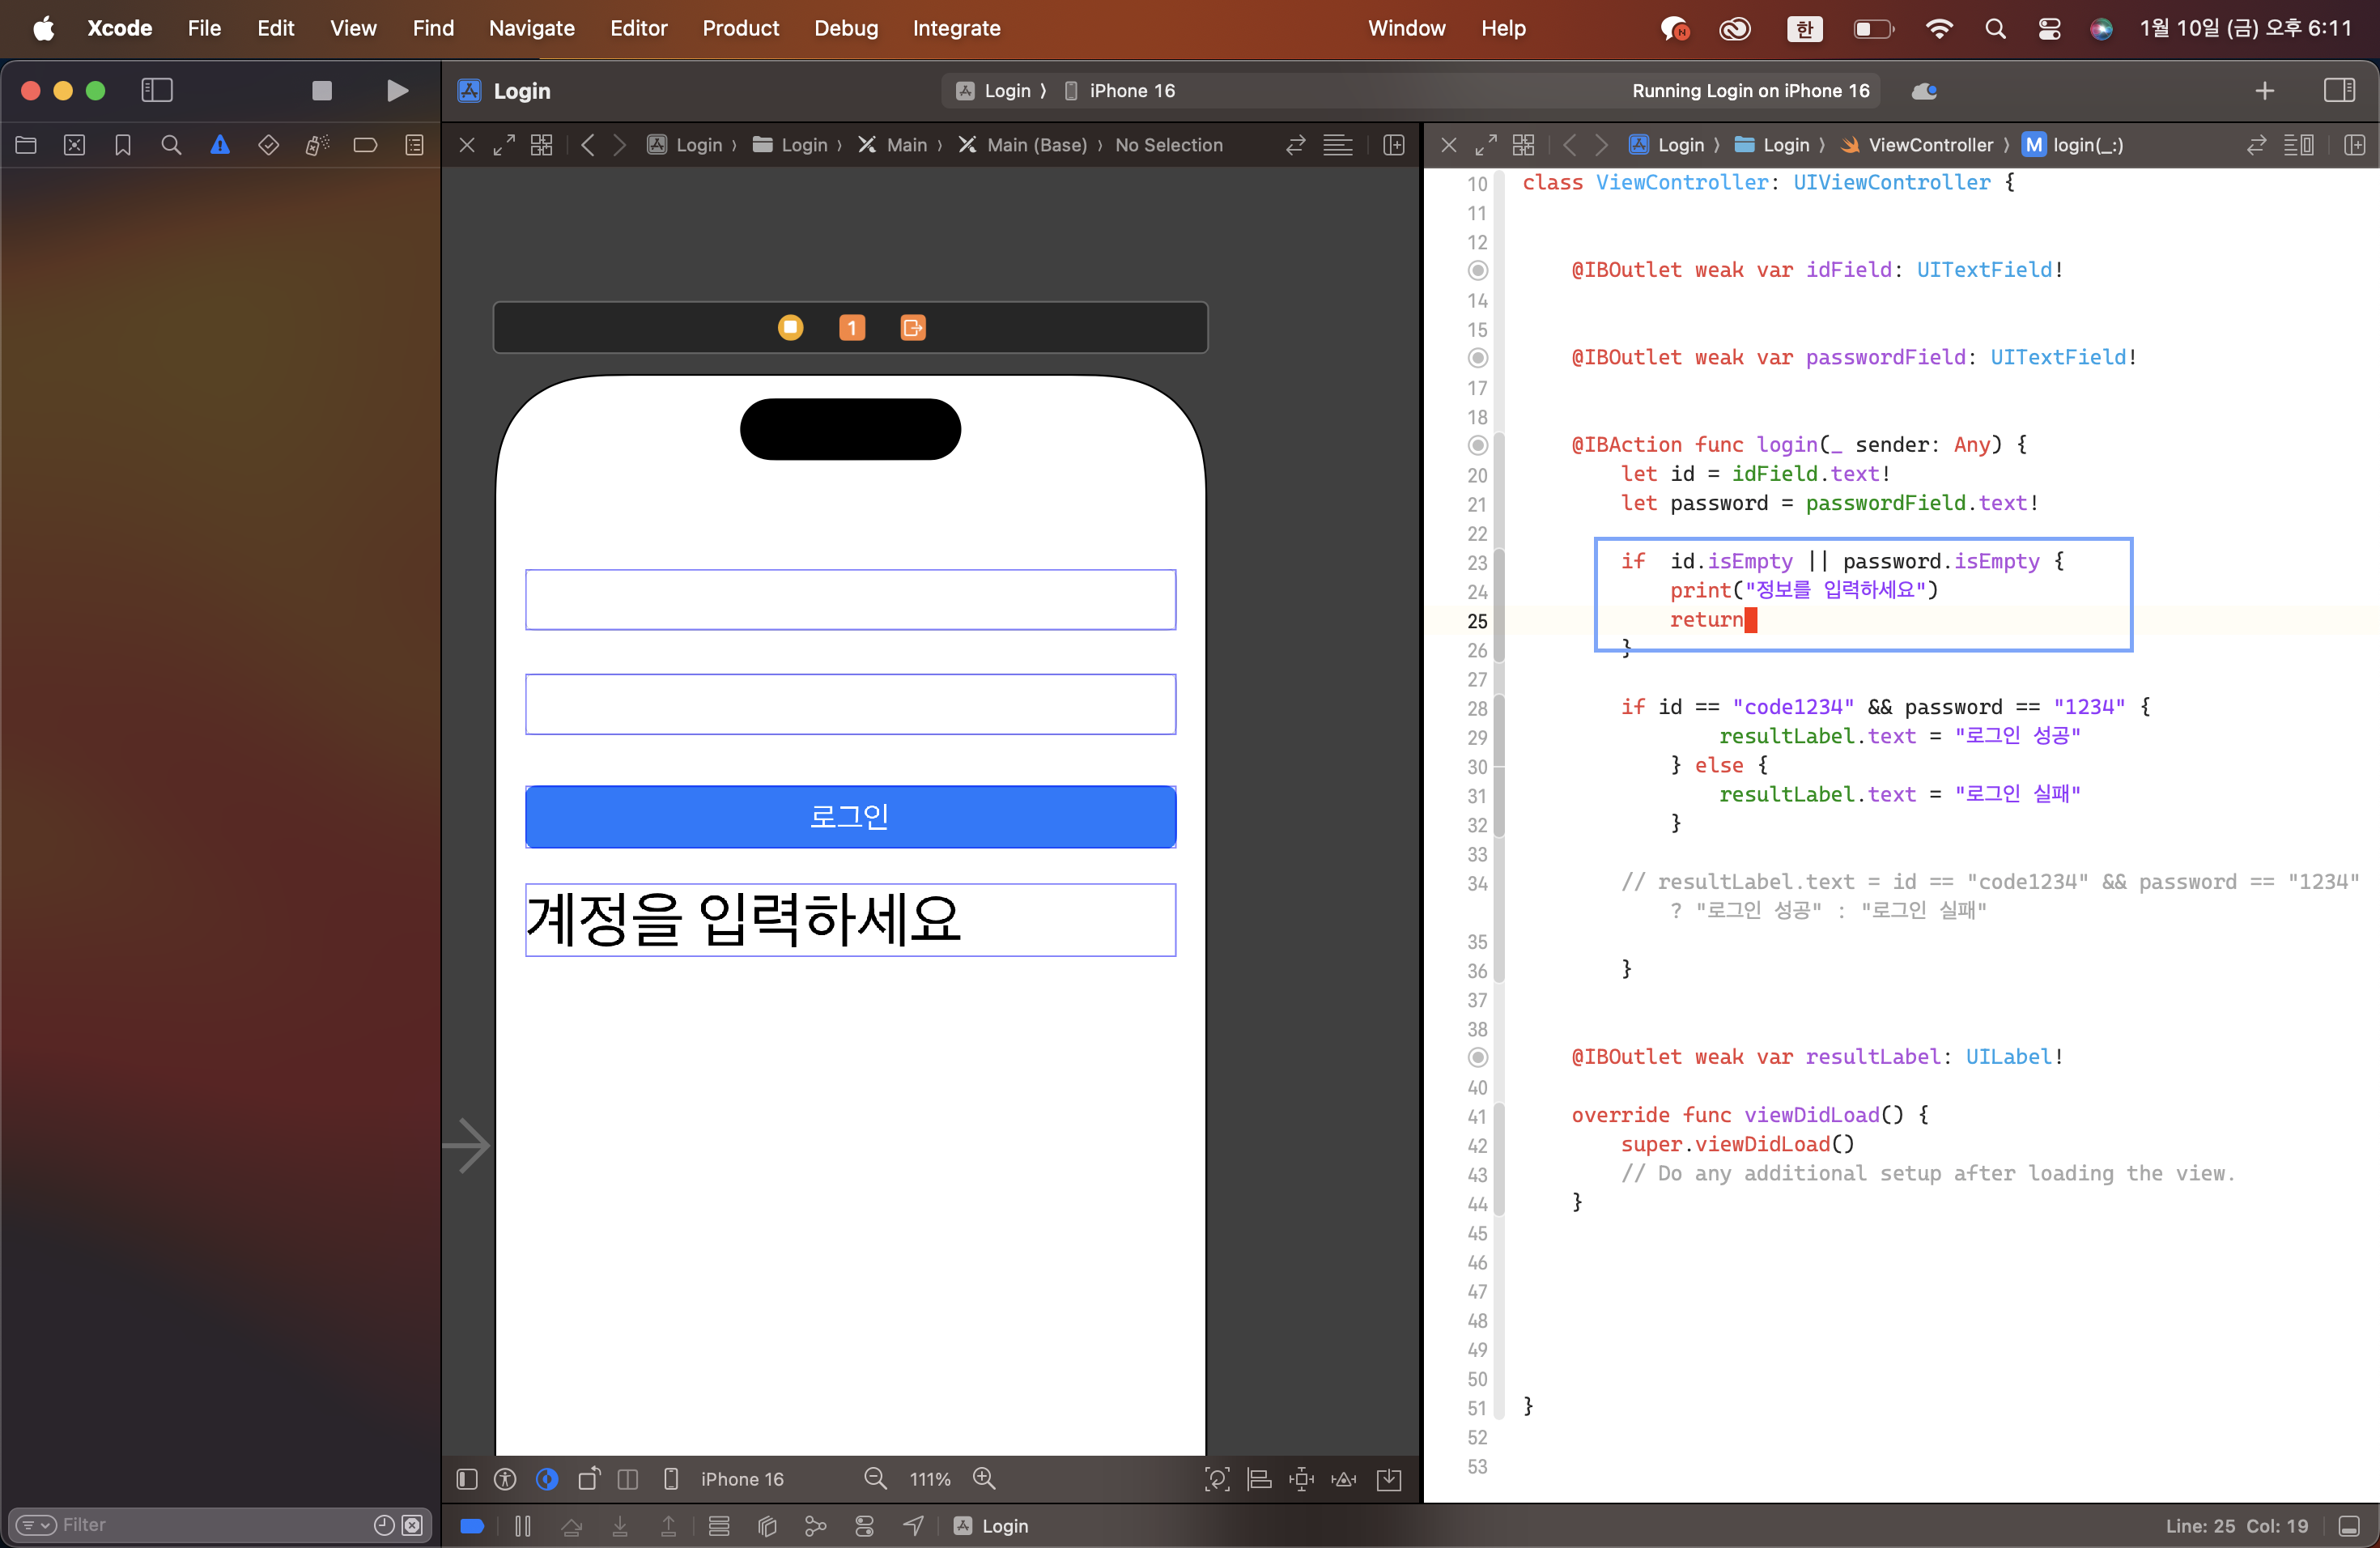
Task: Open storyboard editor options list icon
Action: pos(1338,145)
